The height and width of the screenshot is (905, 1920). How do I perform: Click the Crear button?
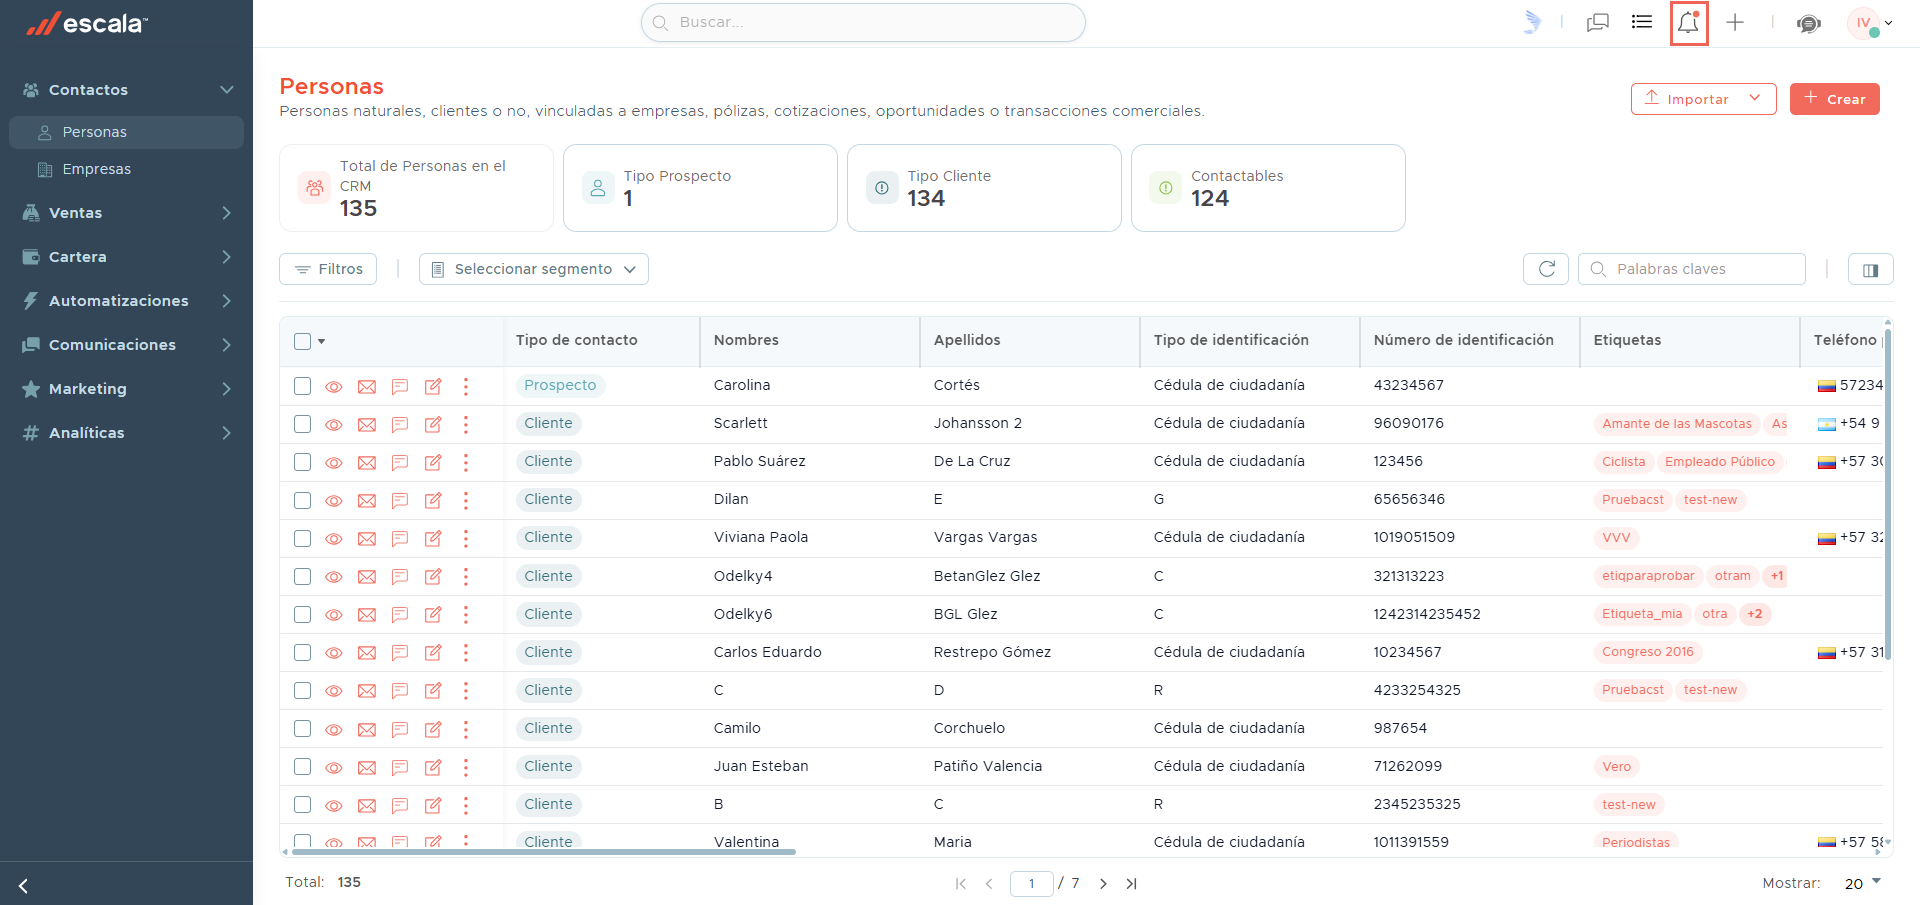(x=1835, y=99)
